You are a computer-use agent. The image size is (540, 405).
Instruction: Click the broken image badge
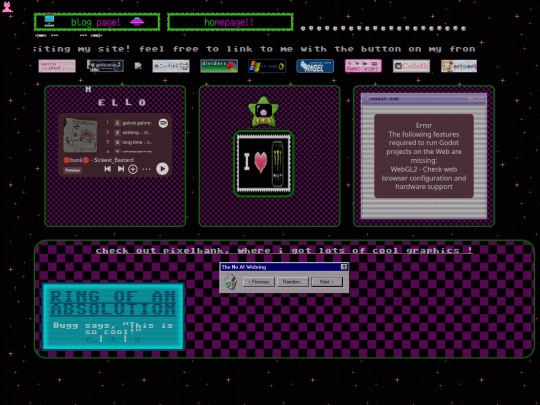(x=138, y=66)
